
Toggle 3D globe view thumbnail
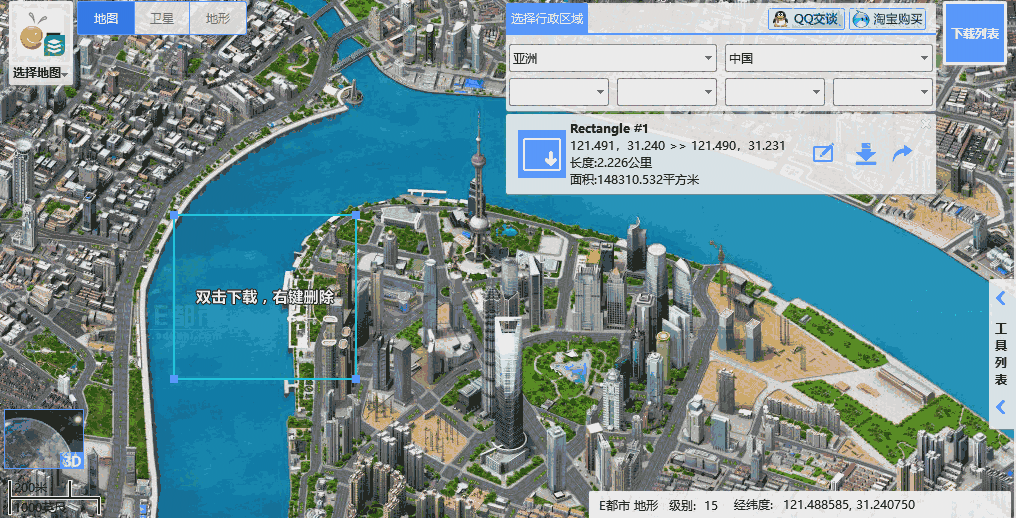(43, 439)
